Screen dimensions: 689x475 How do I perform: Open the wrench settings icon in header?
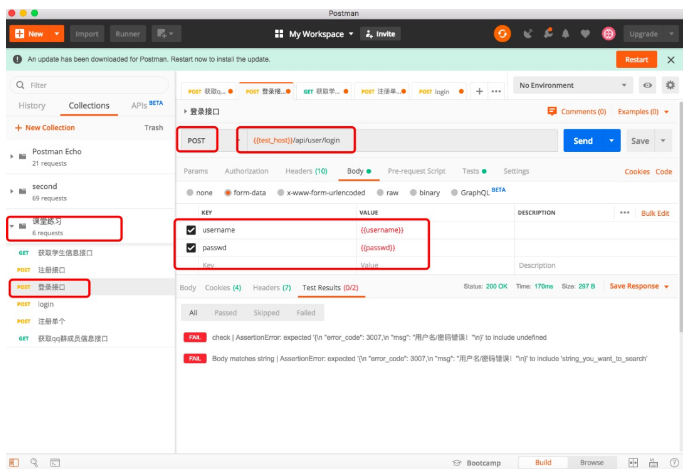[x=548, y=34]
